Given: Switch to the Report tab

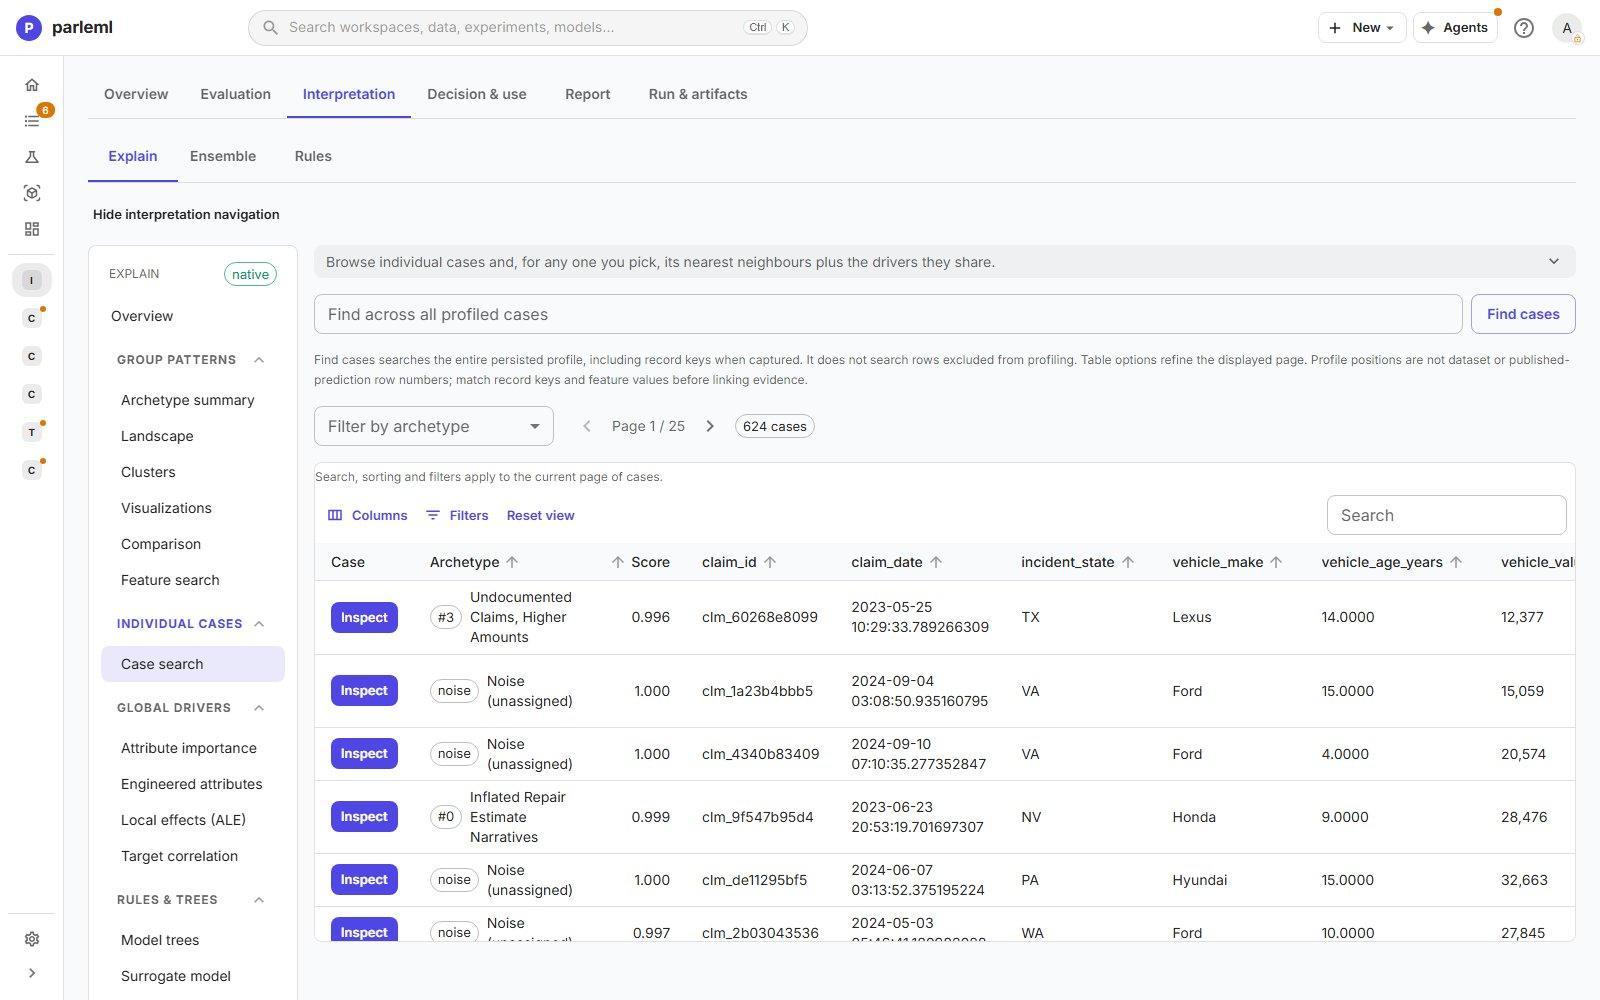Looking at the screenshot, I should click(587, 94).
